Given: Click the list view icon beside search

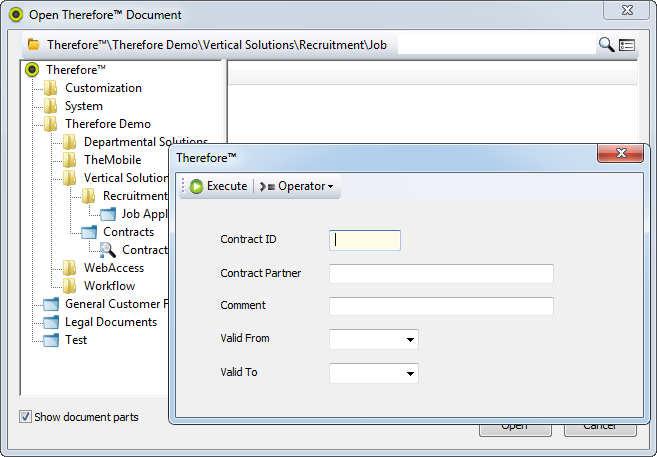Looking at the screenshot, I should coord(627,45).
